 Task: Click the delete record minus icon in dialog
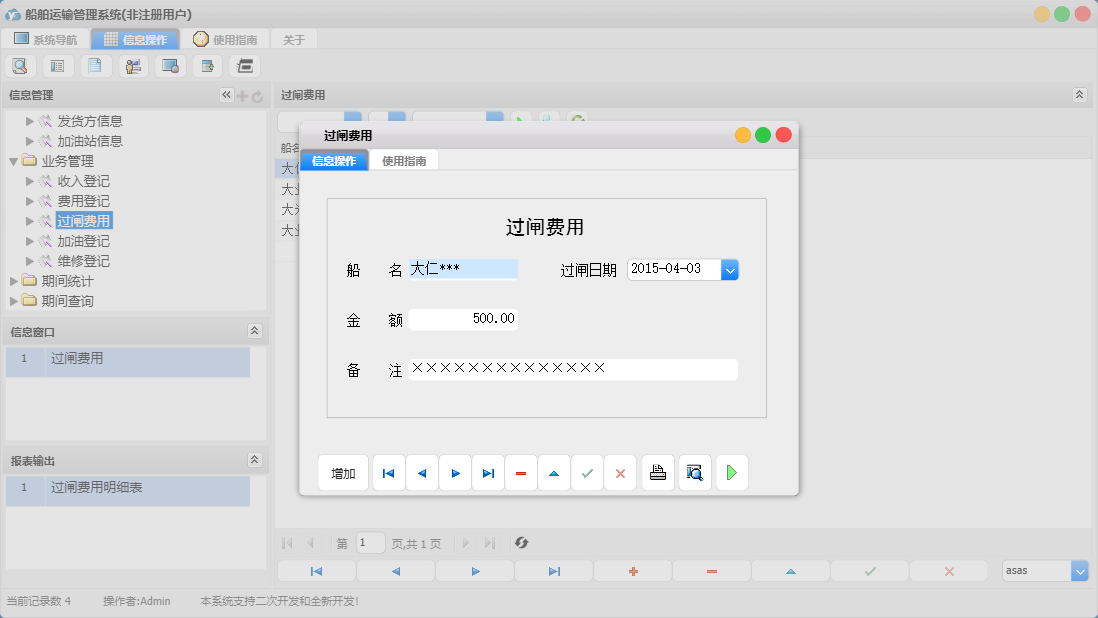point(521,472)
